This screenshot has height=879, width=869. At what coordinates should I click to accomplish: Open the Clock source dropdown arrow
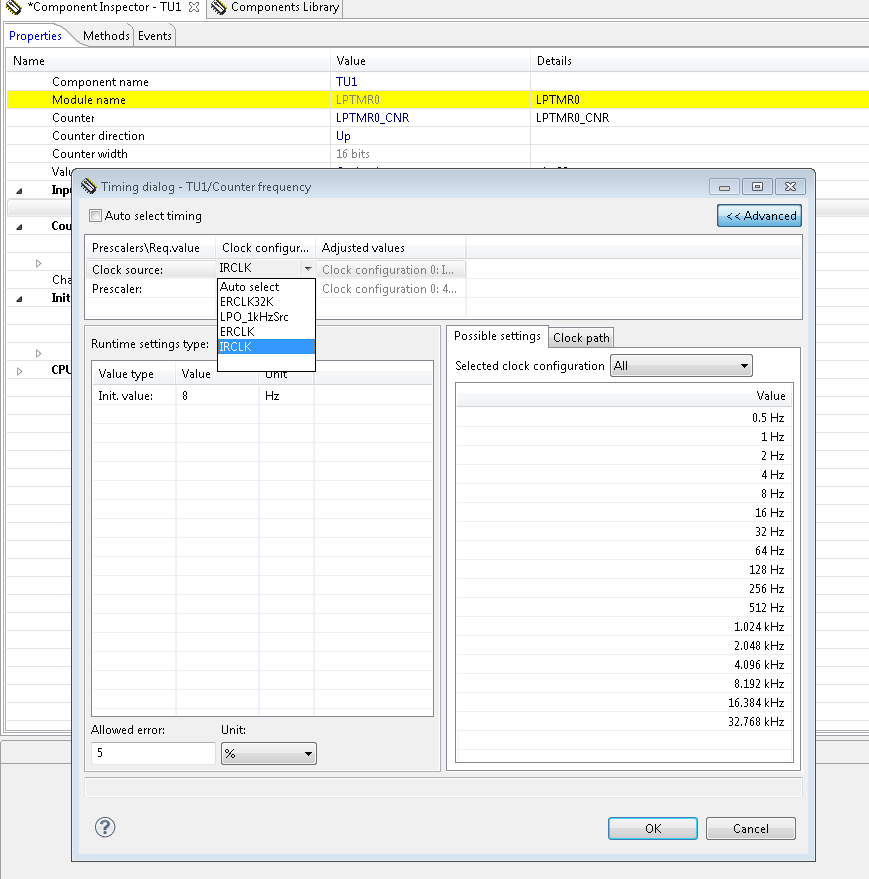[x=307, y=269]
